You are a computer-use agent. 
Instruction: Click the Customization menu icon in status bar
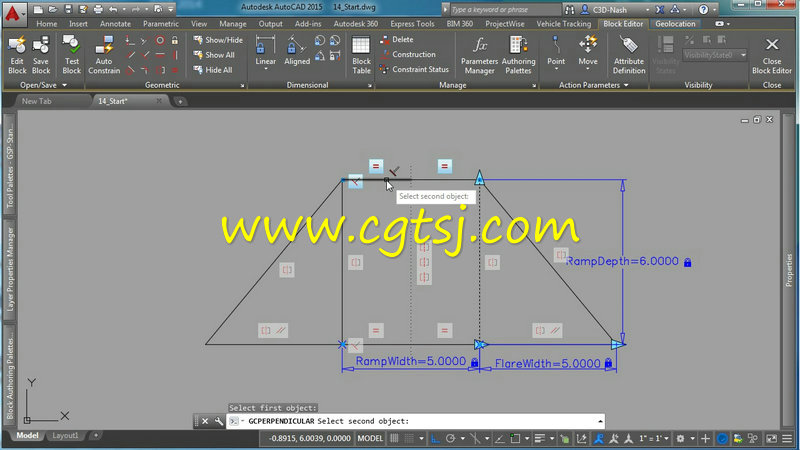[x=787, y=438]
